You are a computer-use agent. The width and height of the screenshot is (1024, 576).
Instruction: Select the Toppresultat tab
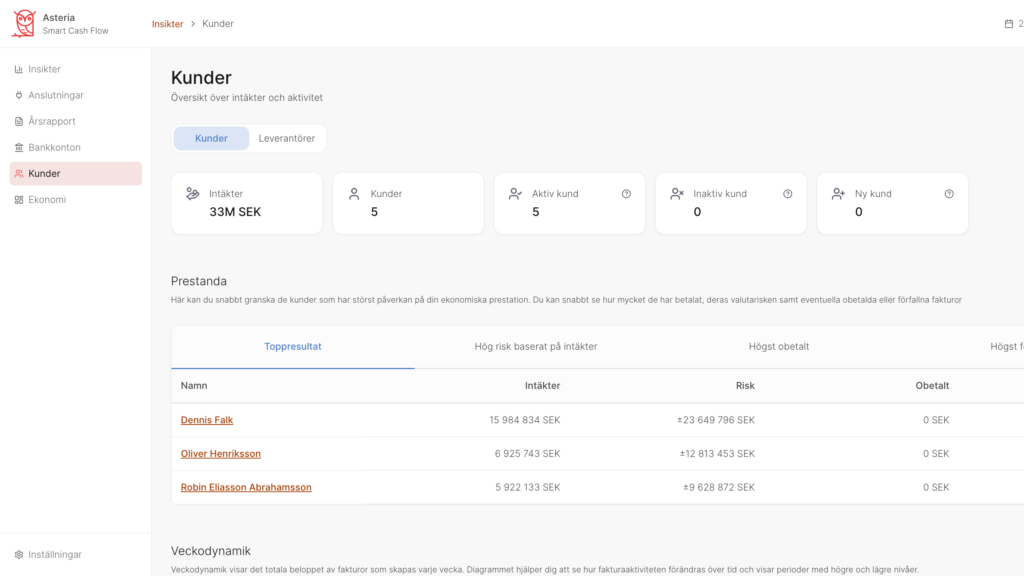(293, 347)
